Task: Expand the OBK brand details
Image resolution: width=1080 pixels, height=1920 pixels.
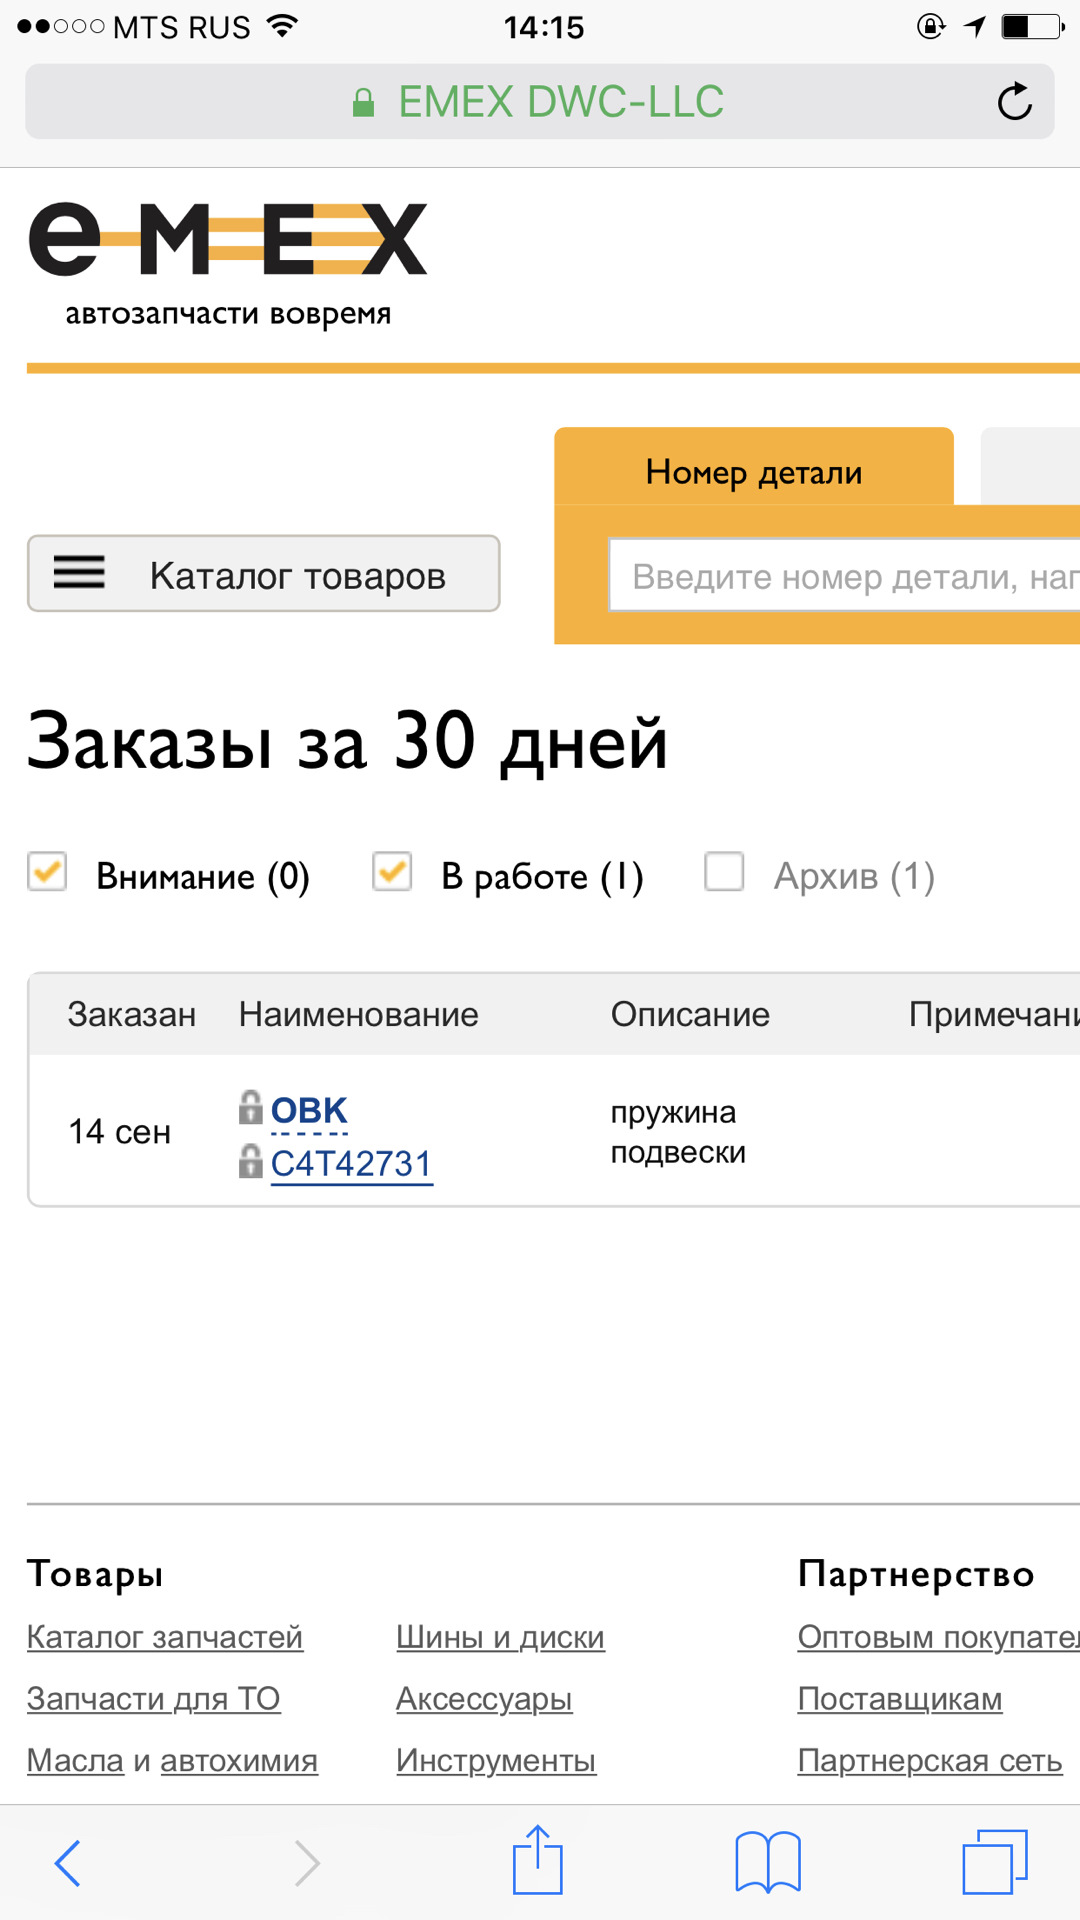Action: [x=309, y=1111]
